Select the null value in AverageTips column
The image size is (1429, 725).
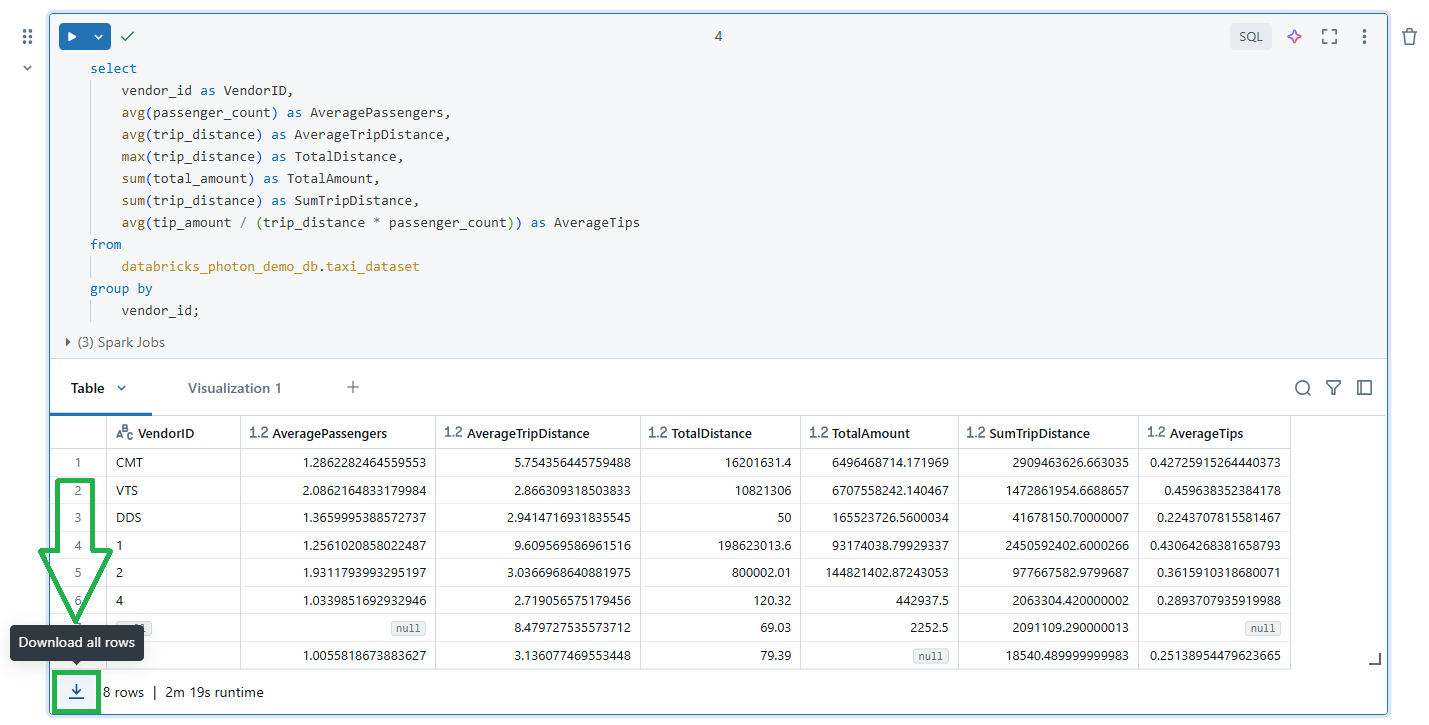[1262, 628]
